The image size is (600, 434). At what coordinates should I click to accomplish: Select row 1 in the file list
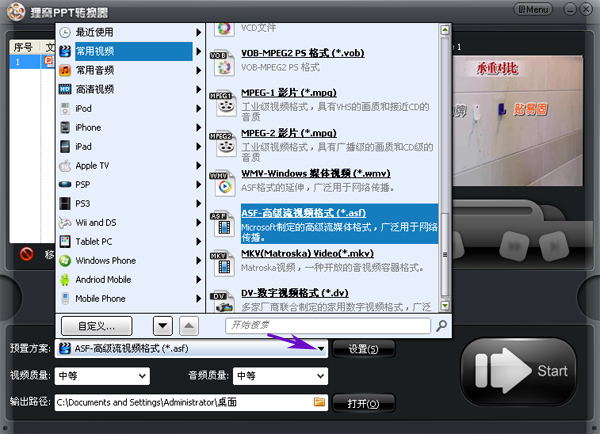click(x=32, y=62)
